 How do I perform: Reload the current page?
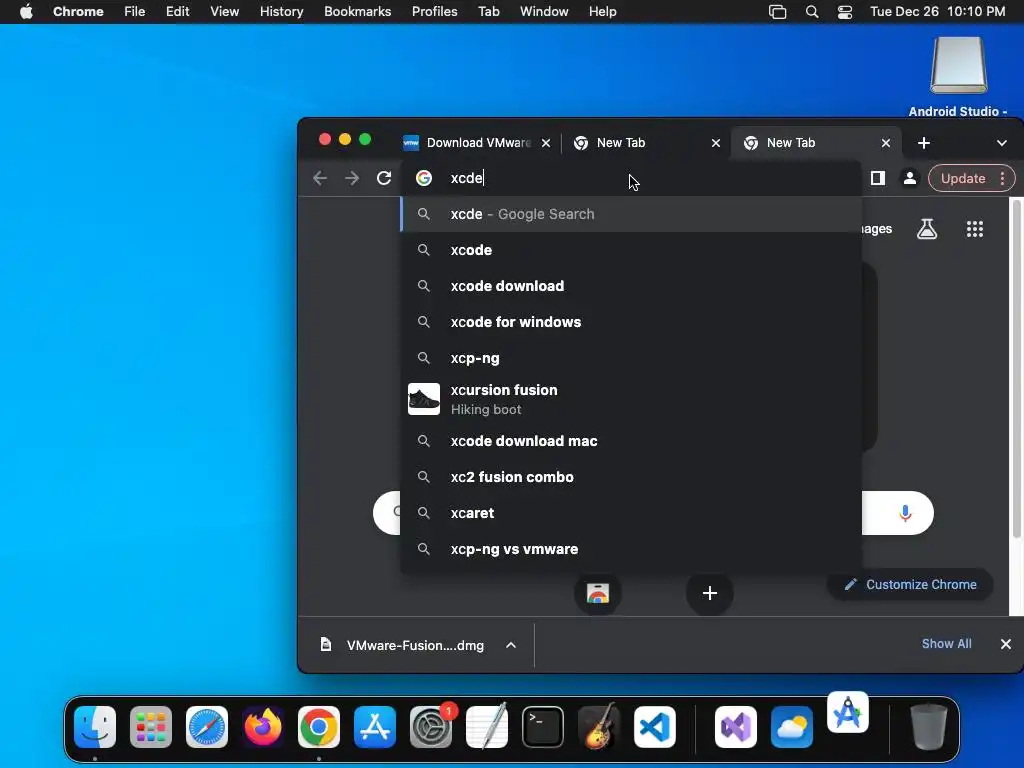click(x=384, y=178)
